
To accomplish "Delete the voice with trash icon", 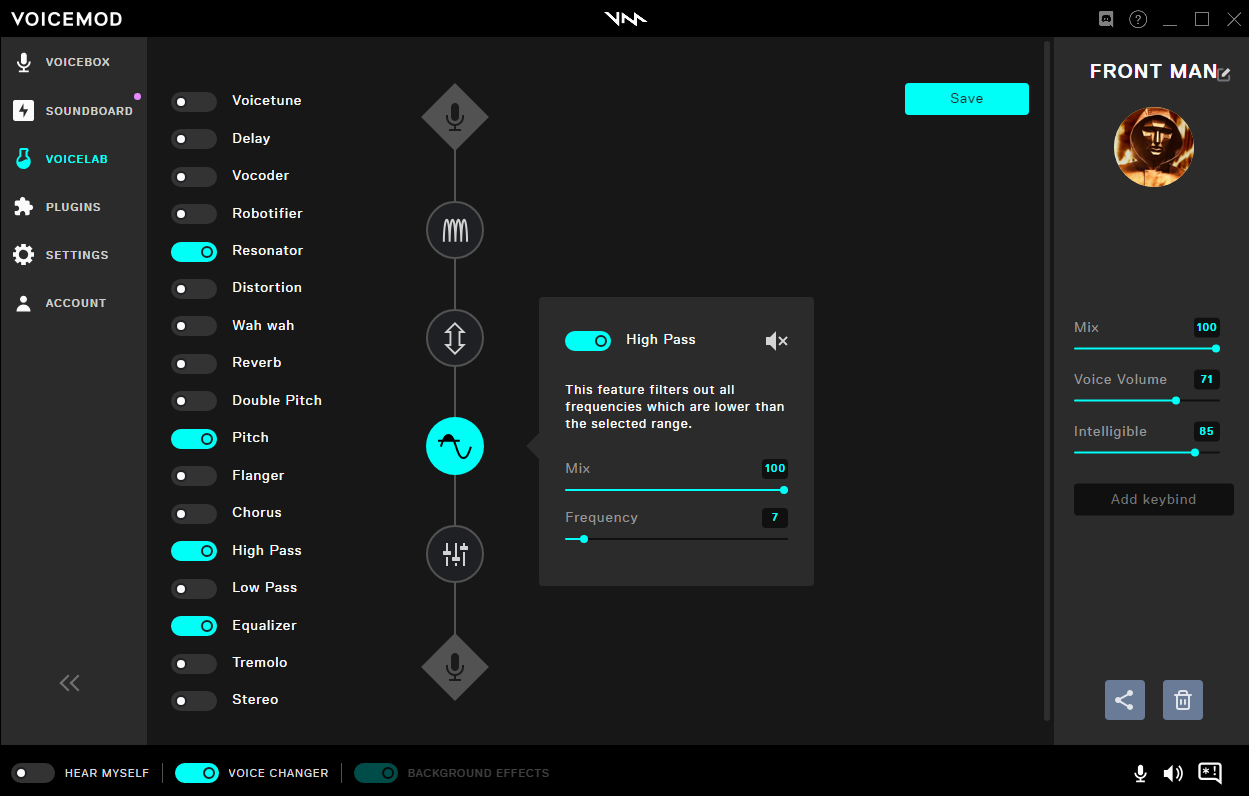I will (1182, 700).
